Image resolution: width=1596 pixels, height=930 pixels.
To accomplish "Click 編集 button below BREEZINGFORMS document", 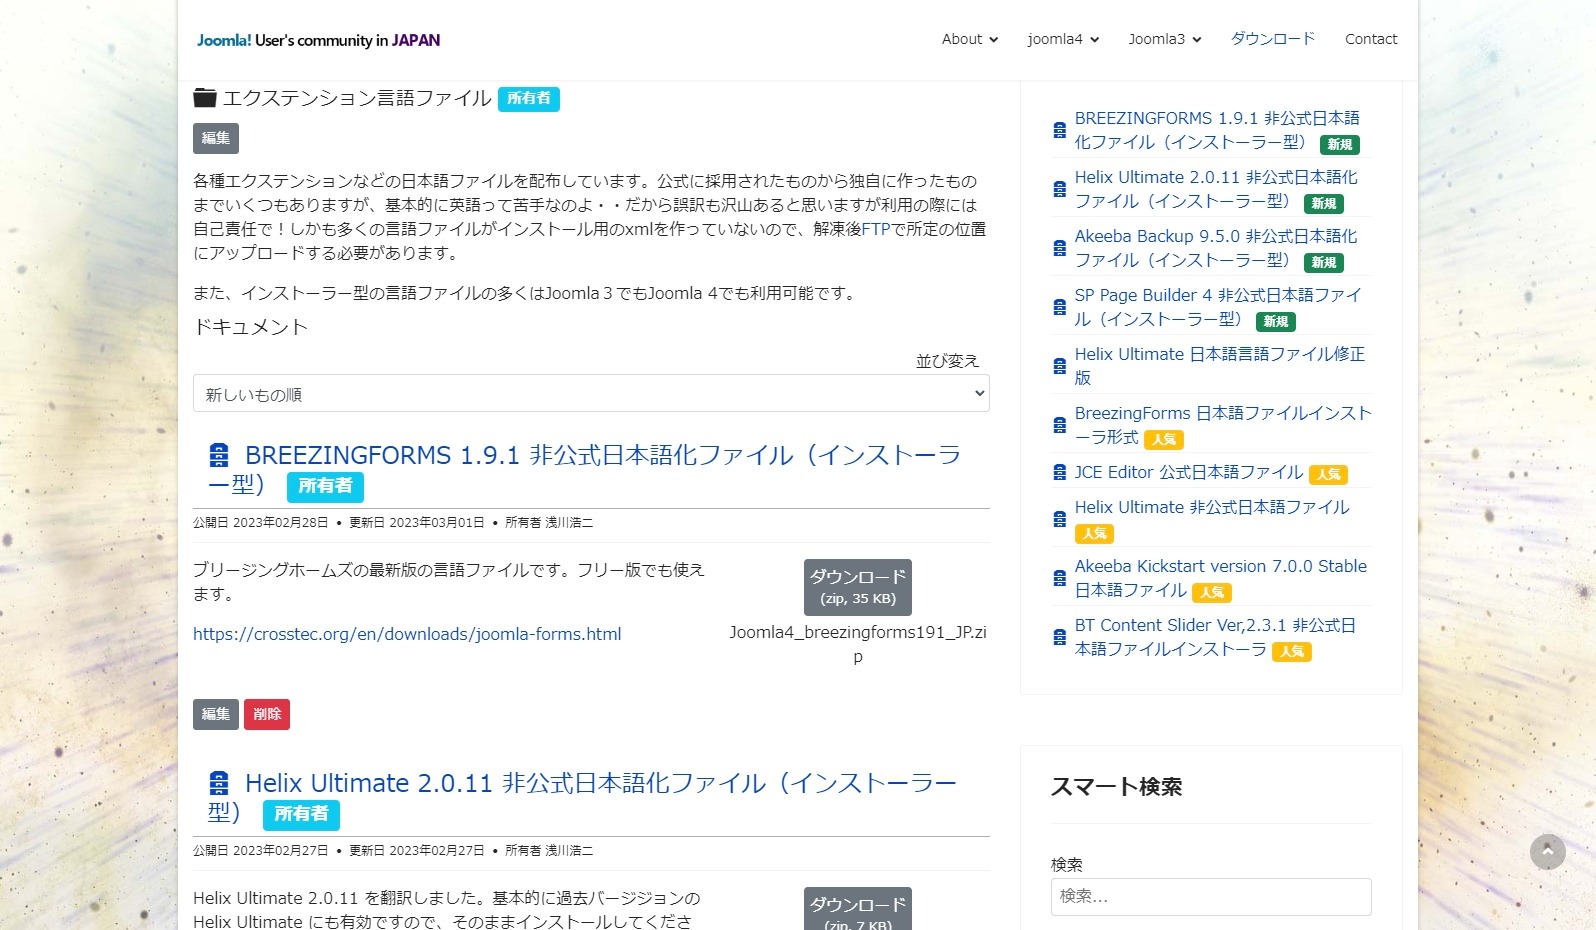I will [x=216, y=714].
